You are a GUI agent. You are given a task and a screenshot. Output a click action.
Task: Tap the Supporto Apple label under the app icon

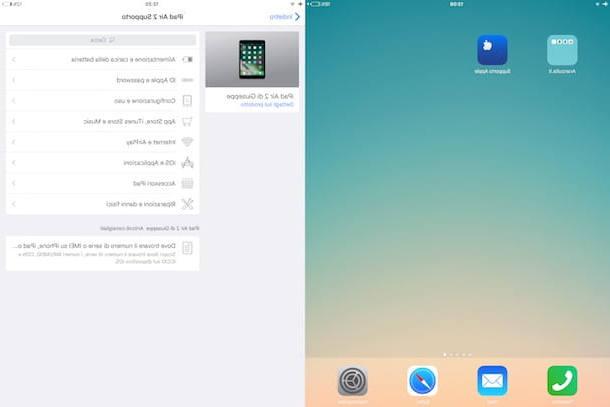[492, 71]
